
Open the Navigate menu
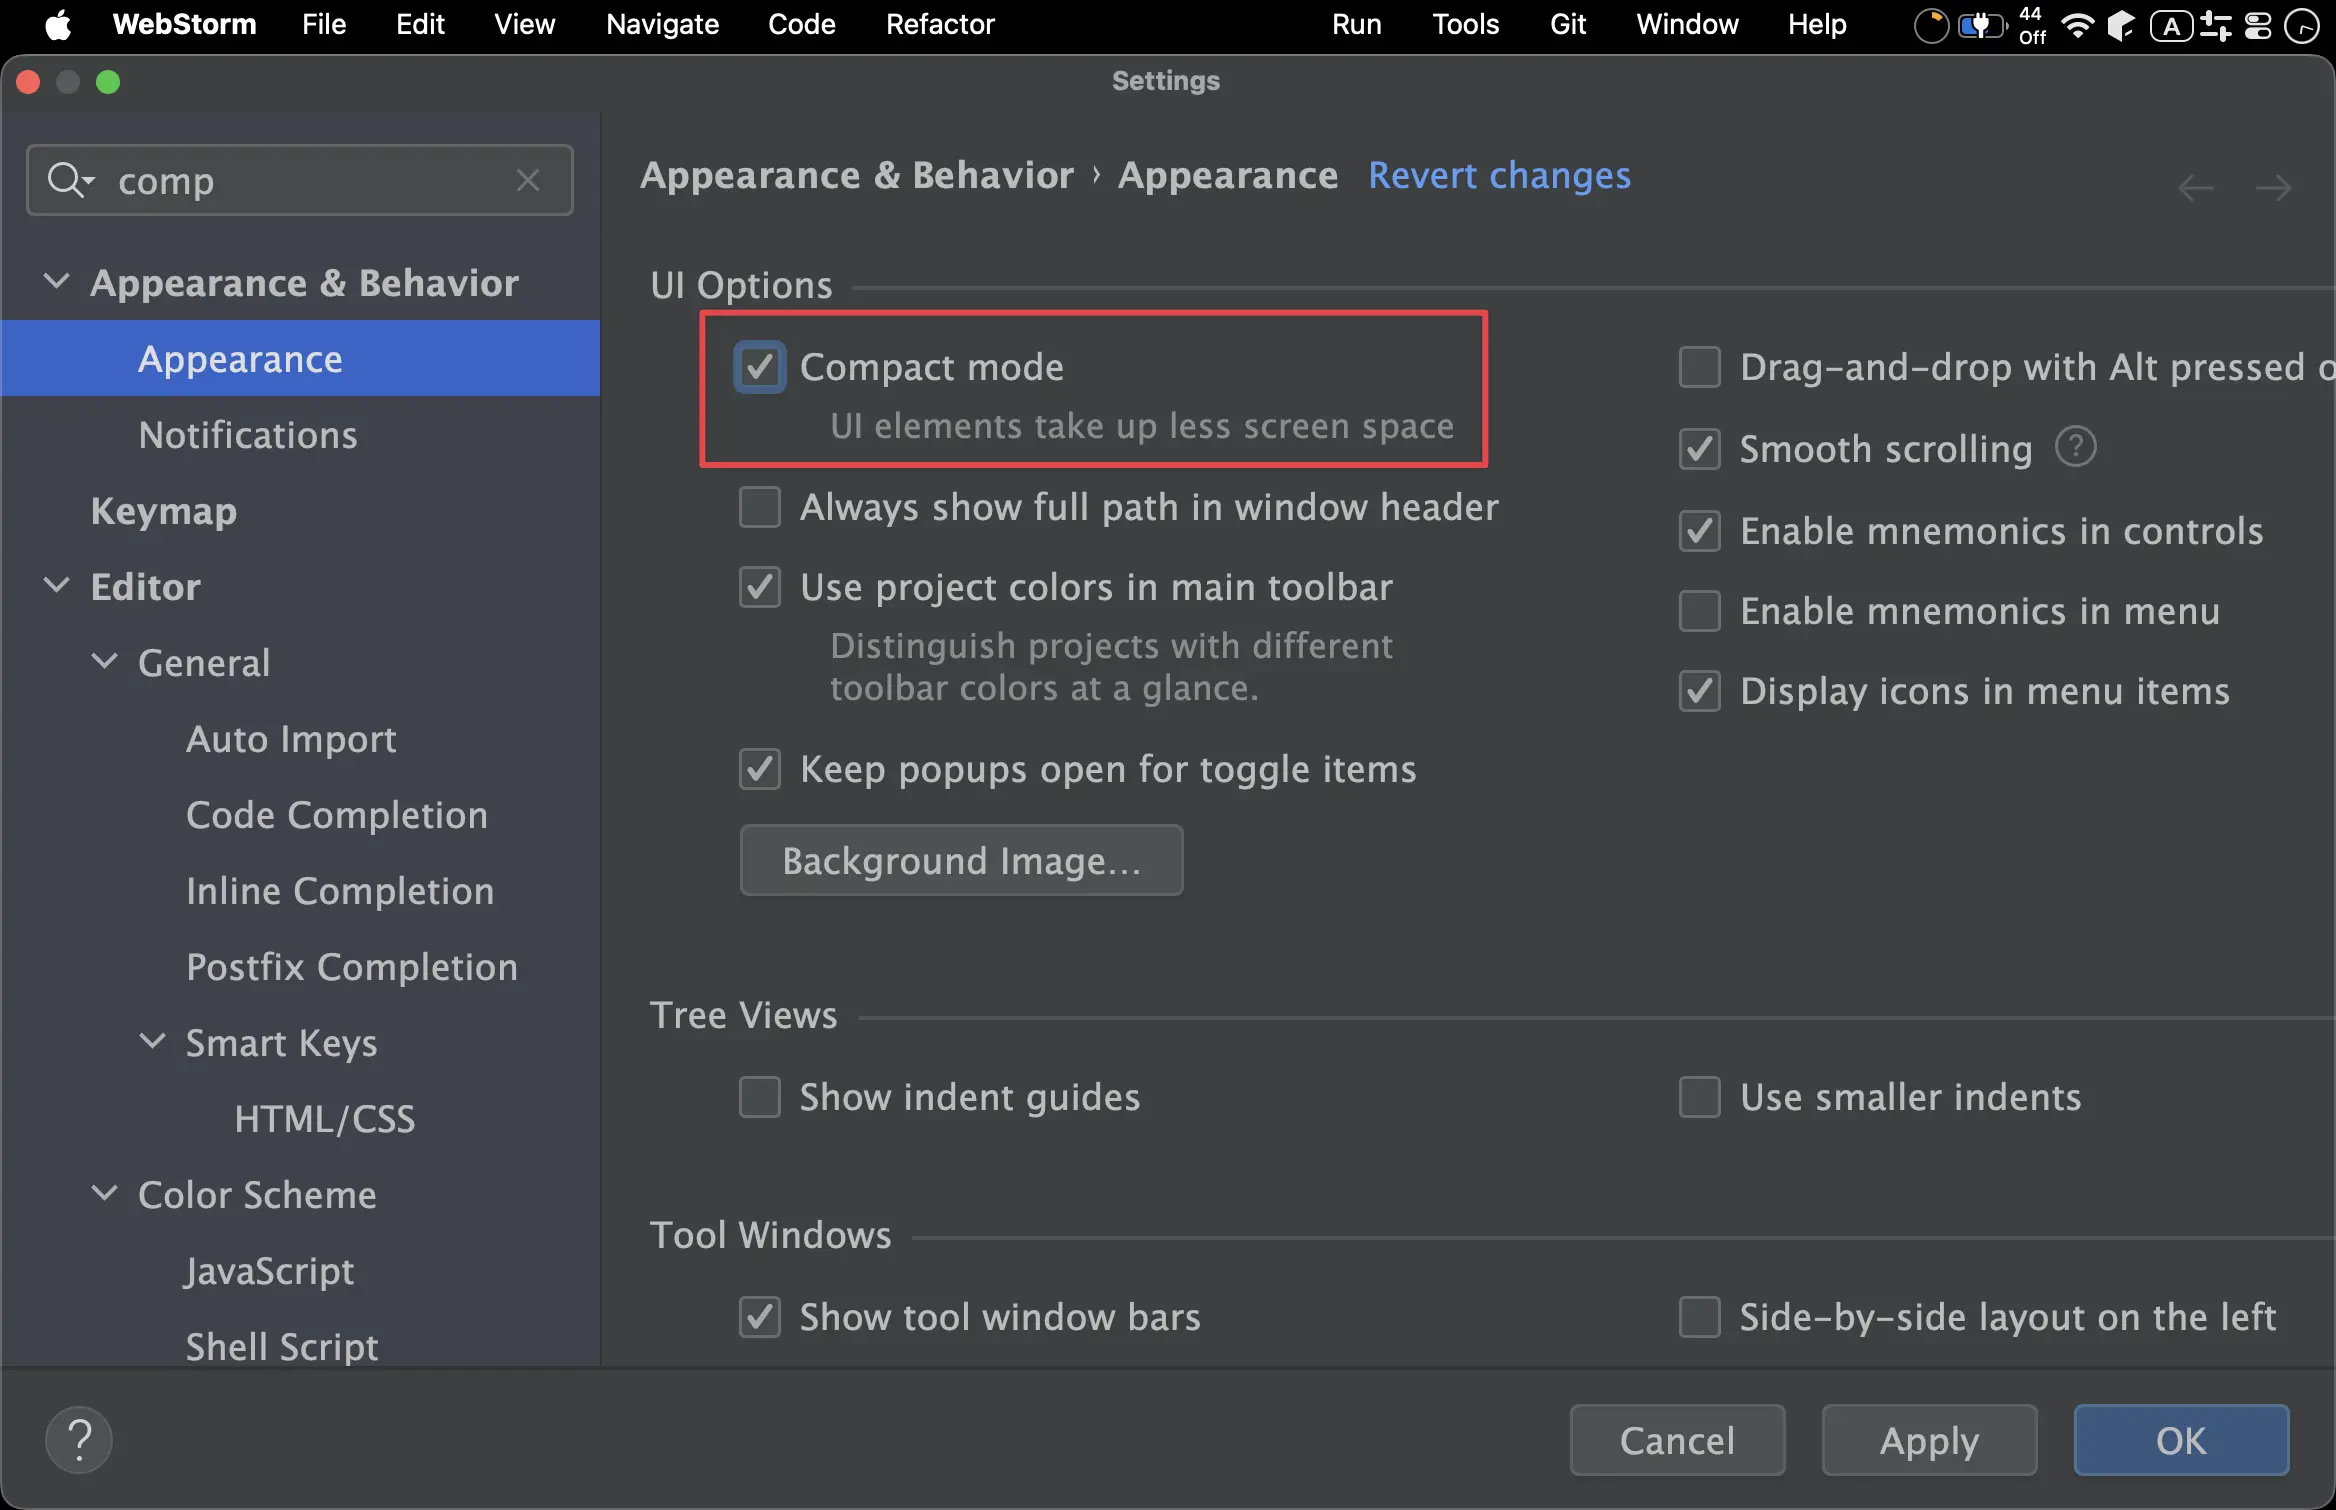click(x=662, y=24)
